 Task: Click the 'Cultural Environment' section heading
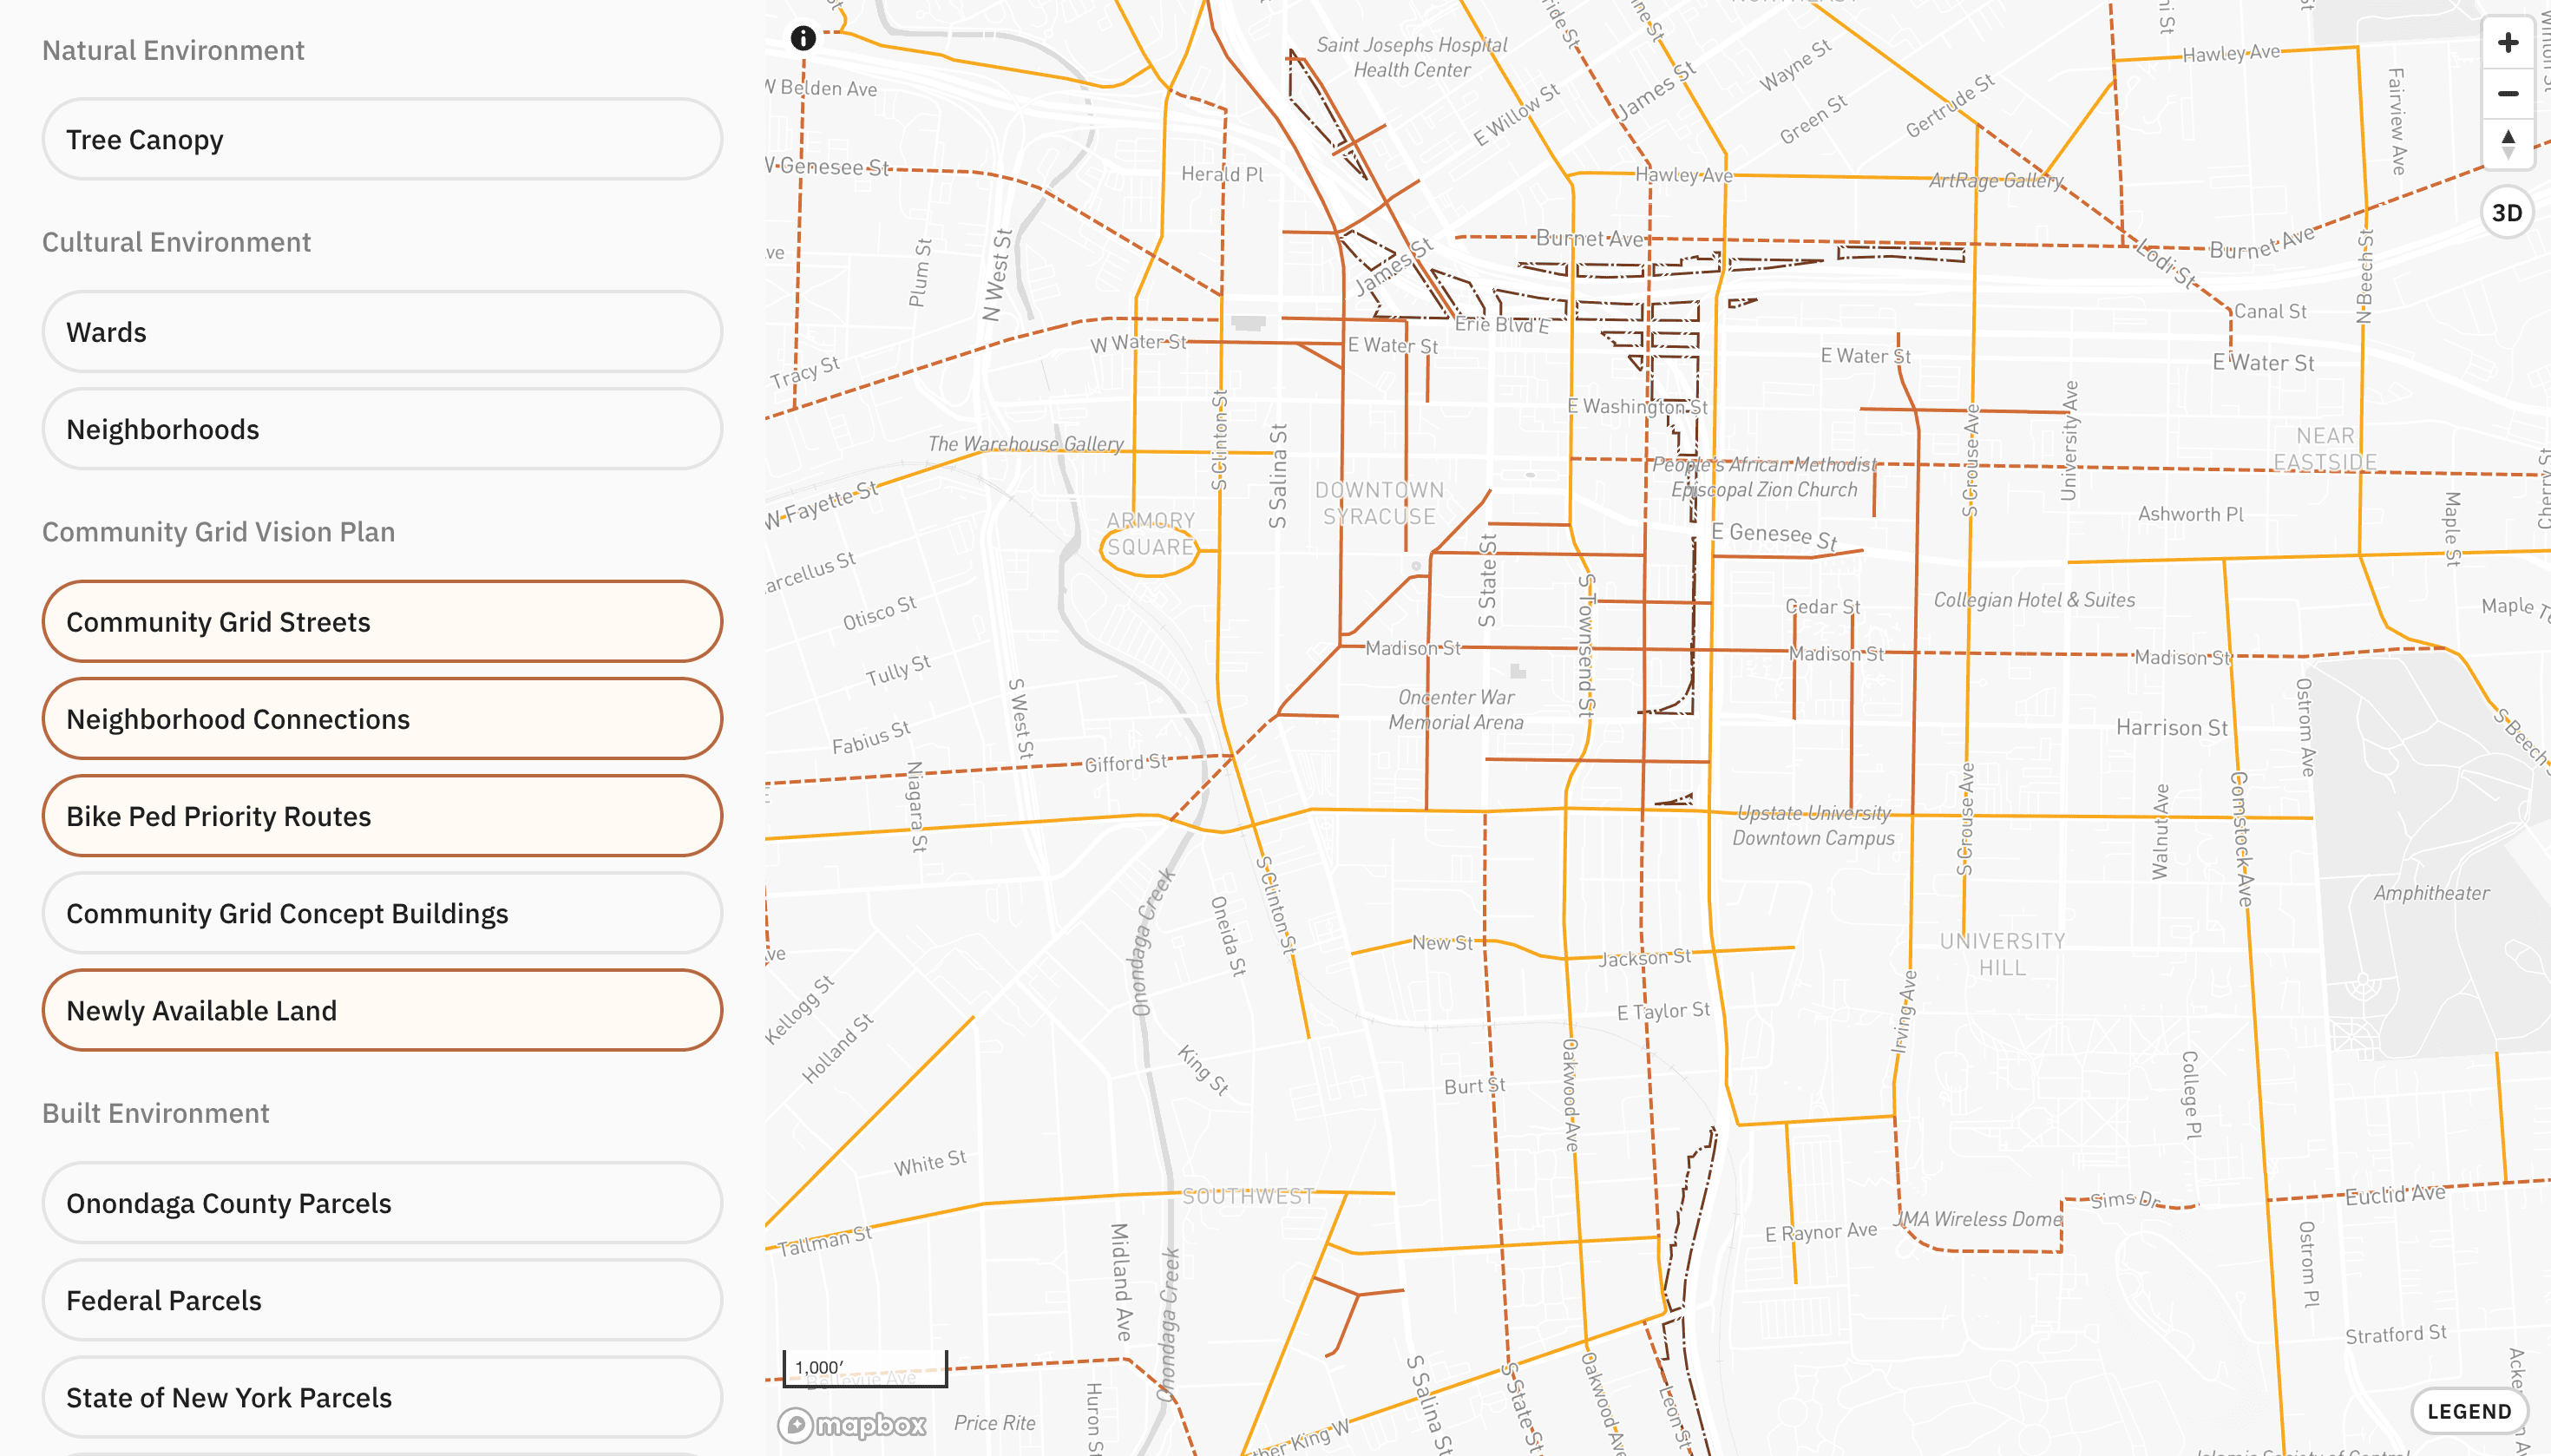[176, 242]
